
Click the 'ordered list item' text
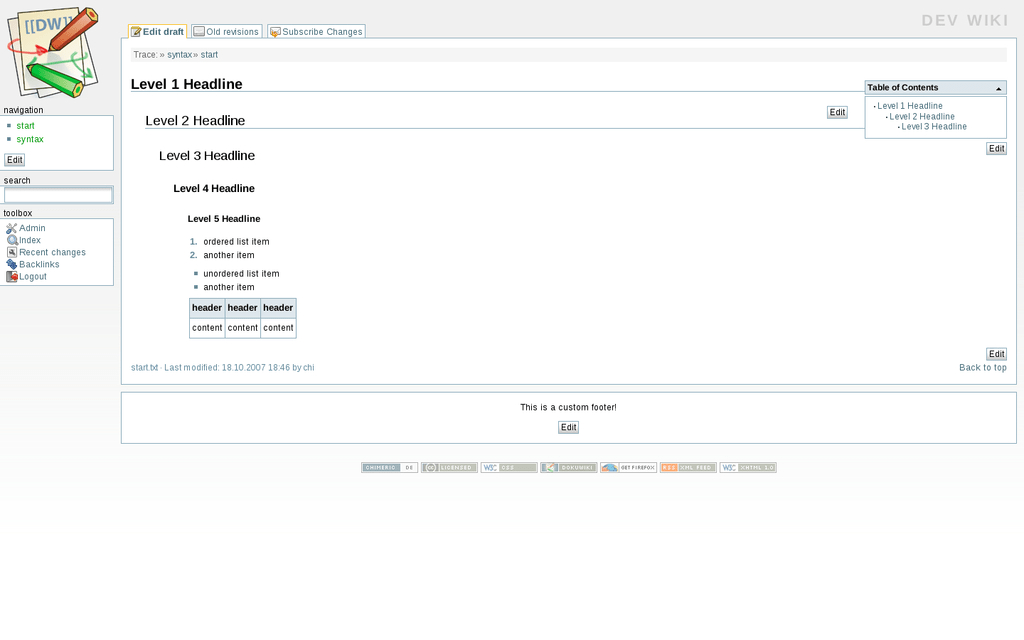pos(236,242)
